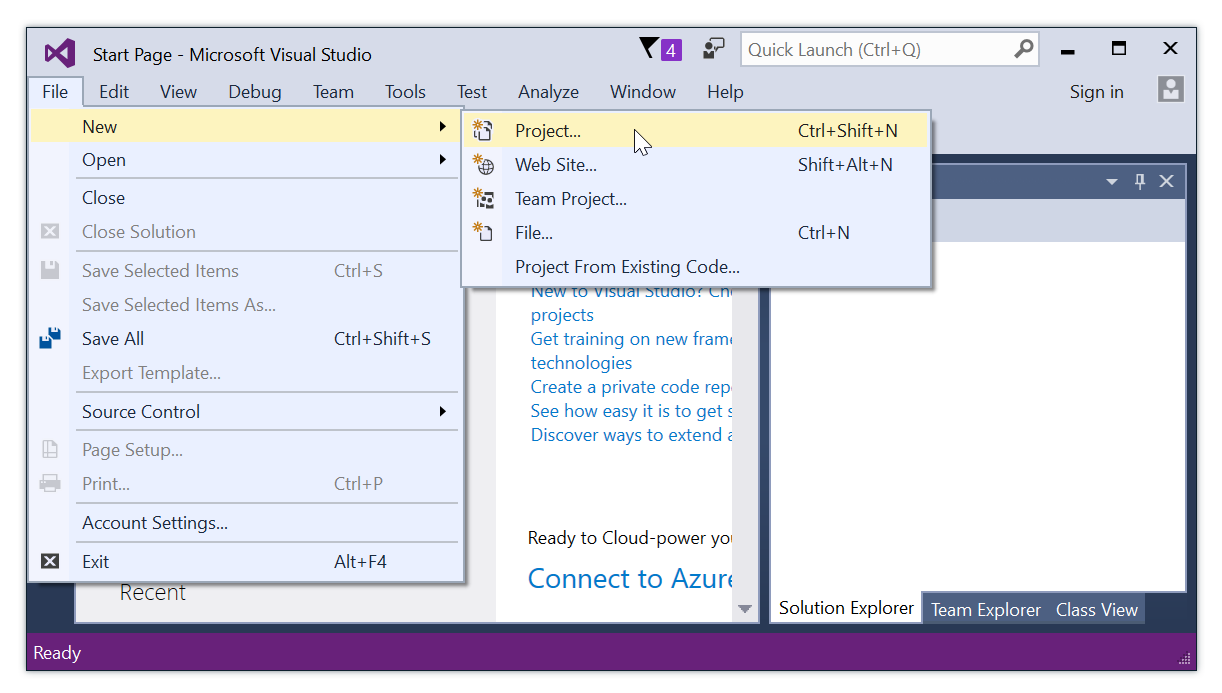1222x693 pixels.
Task: Click the Source Control menu entry
Action: 246,412
